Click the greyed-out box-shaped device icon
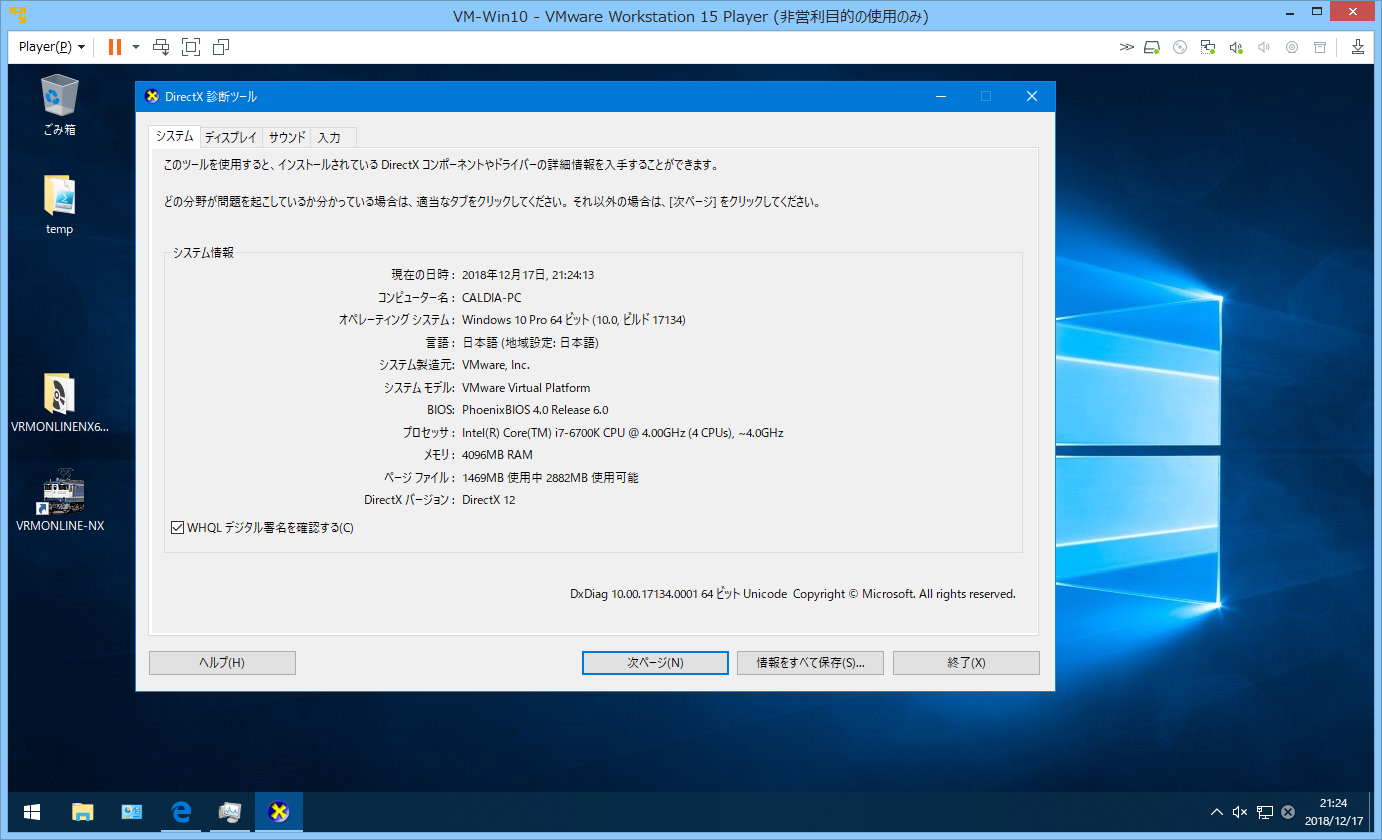 (1320, 47)
